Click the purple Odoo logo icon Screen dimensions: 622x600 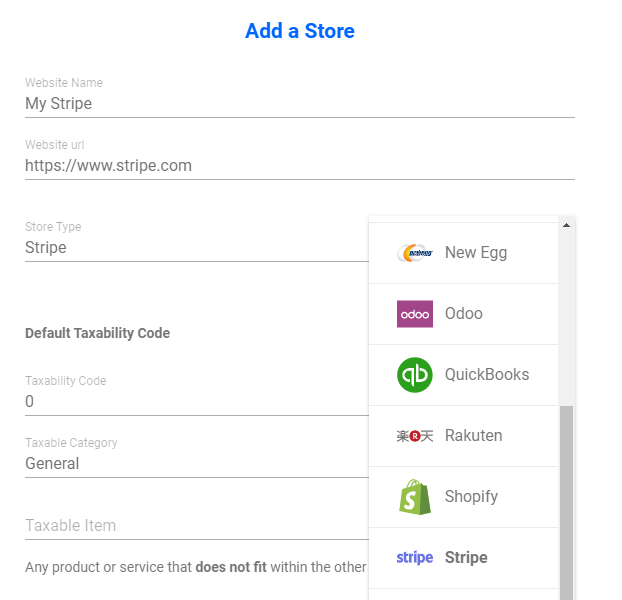415,314
